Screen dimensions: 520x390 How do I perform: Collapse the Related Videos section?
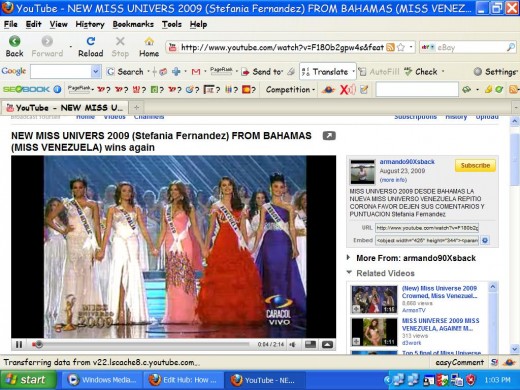(x=349, y=272)
